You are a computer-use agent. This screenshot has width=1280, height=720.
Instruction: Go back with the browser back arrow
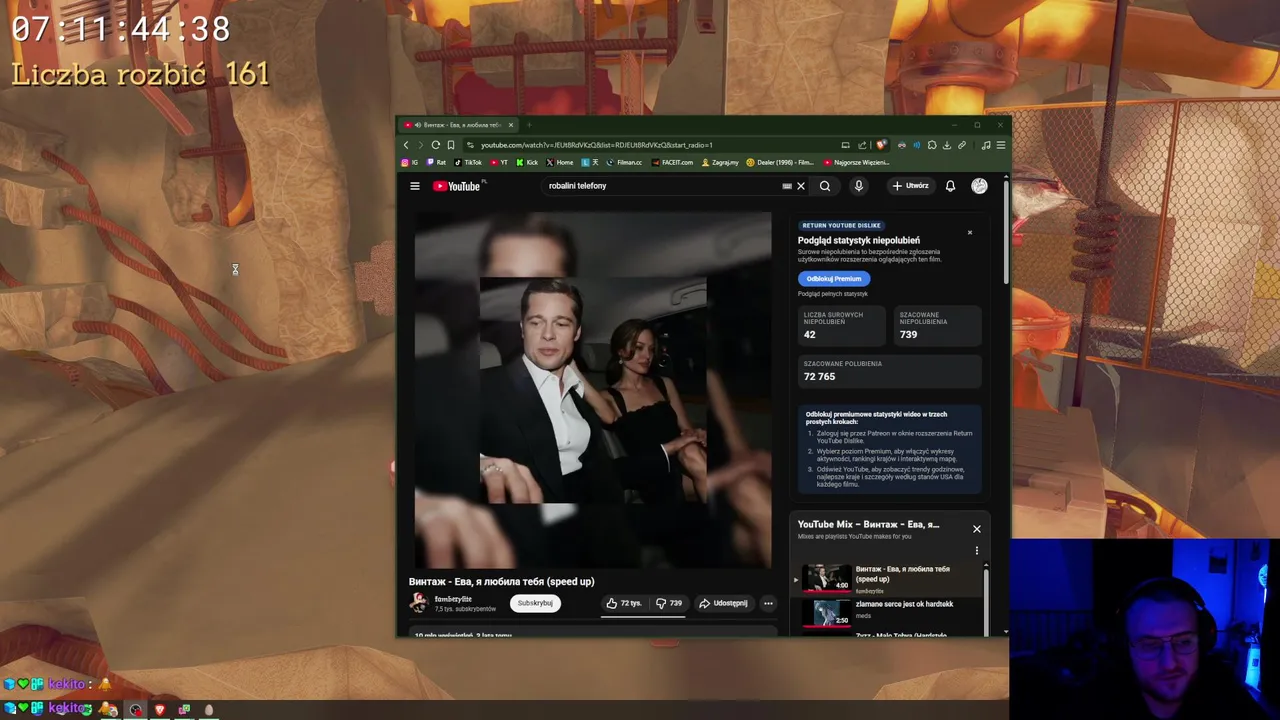(x=406, y=145)
